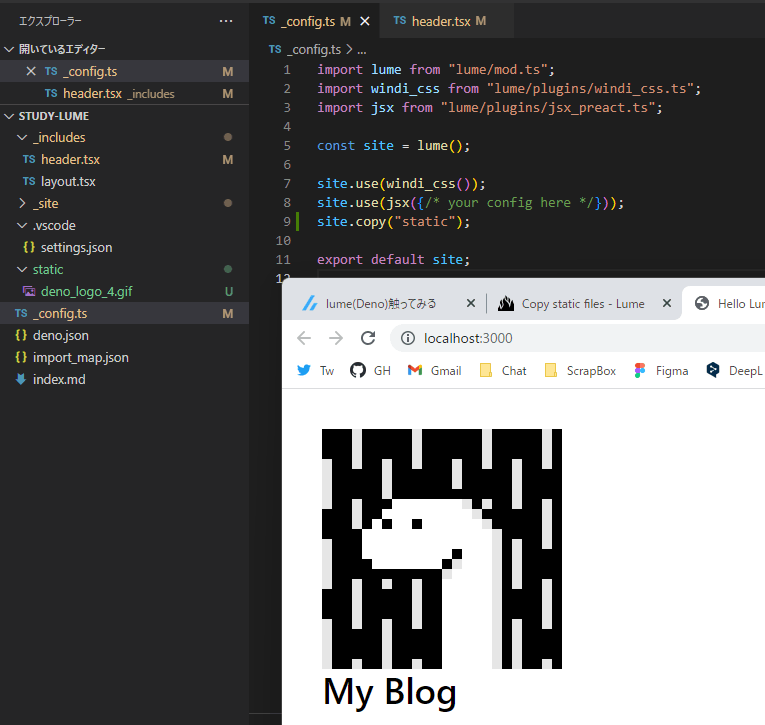Click the windi_css import line
The width and height of the screenshot is (765, 725).
[509, 88]
